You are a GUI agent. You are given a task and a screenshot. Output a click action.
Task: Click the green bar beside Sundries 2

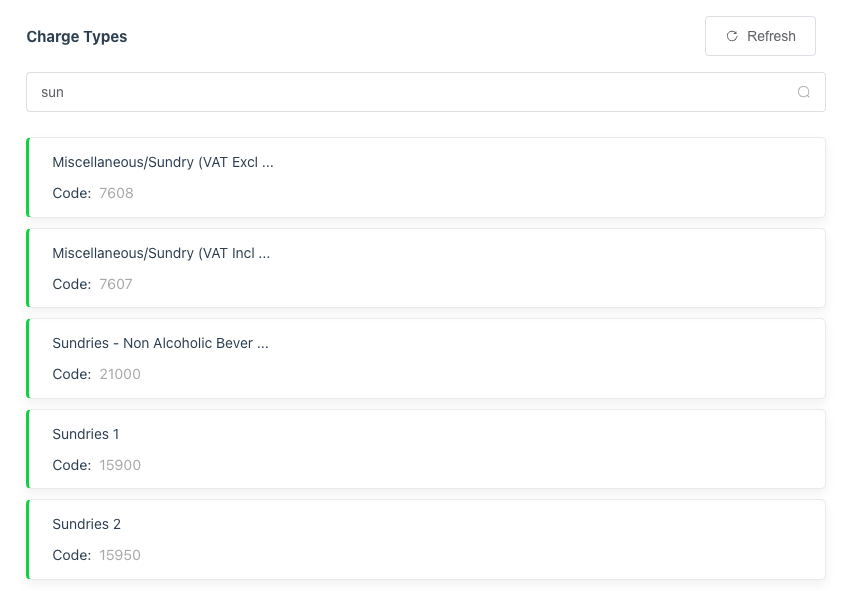pos(29,539)
